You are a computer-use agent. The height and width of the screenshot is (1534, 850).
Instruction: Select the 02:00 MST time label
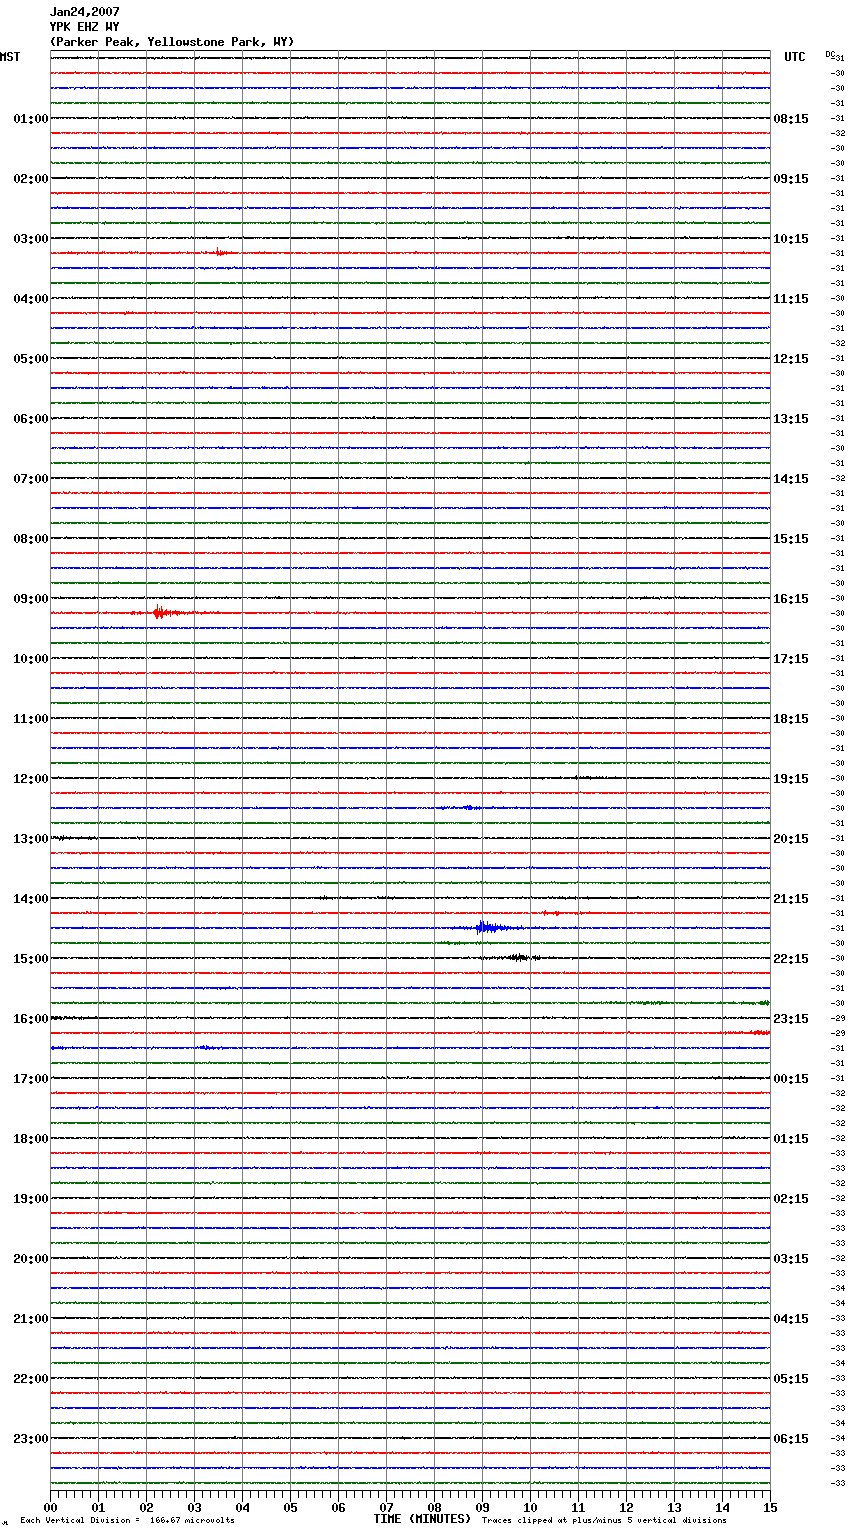pyautogui.click(x=31, y=179)
